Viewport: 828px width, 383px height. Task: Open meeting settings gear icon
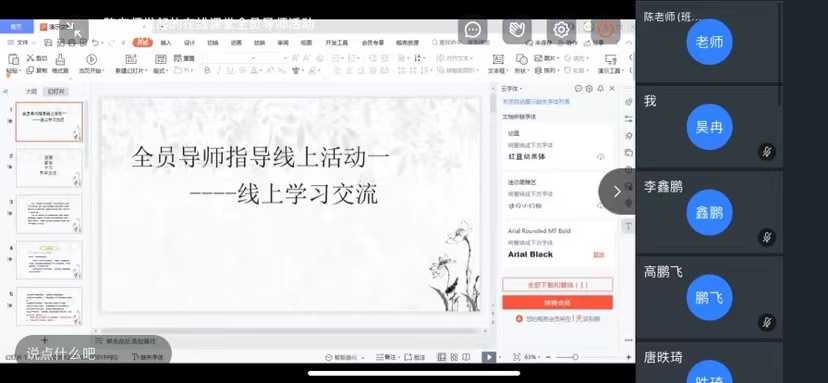[x=561, y=30]
